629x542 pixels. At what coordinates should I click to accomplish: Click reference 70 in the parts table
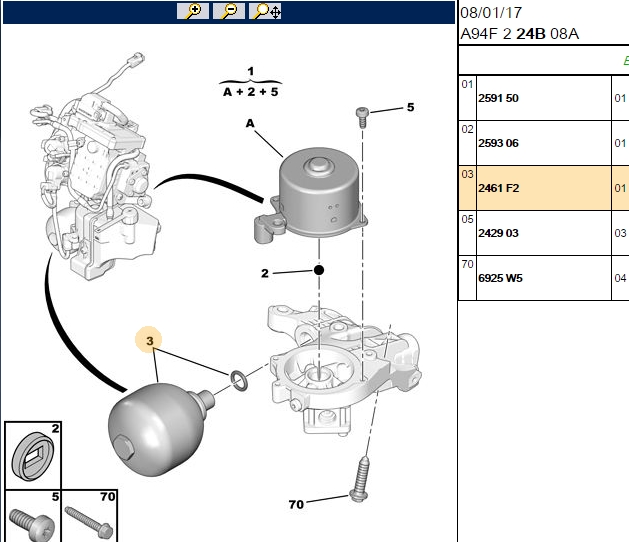(467, 264)
